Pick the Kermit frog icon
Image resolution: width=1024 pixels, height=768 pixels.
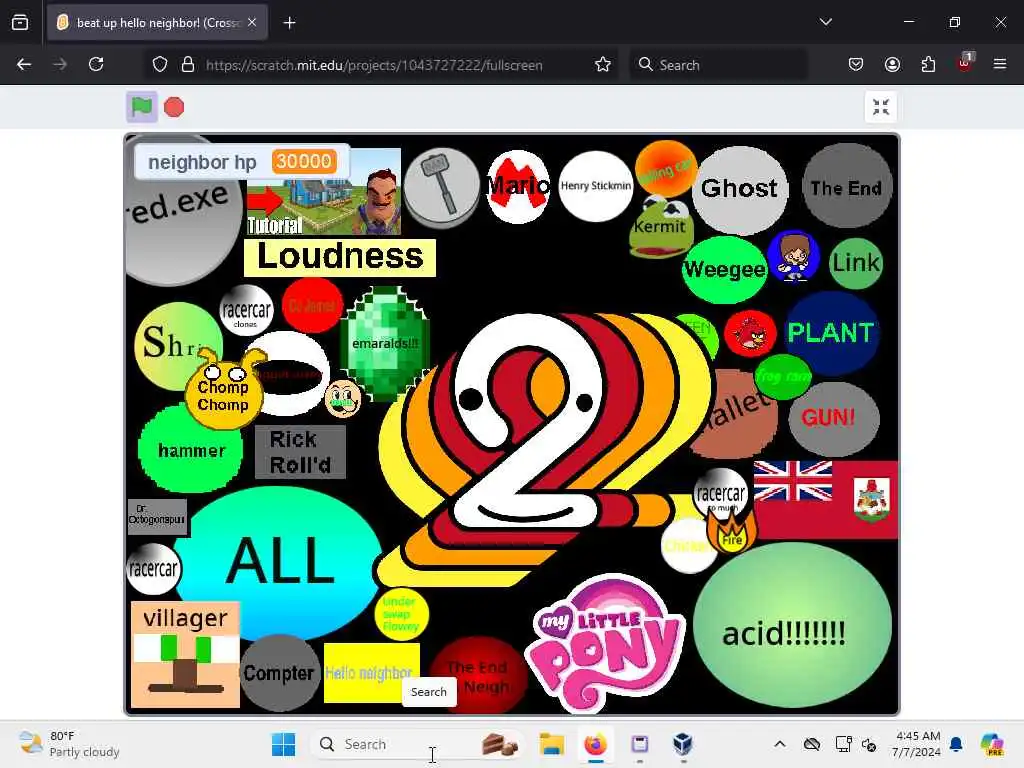(x=661, y=227)
